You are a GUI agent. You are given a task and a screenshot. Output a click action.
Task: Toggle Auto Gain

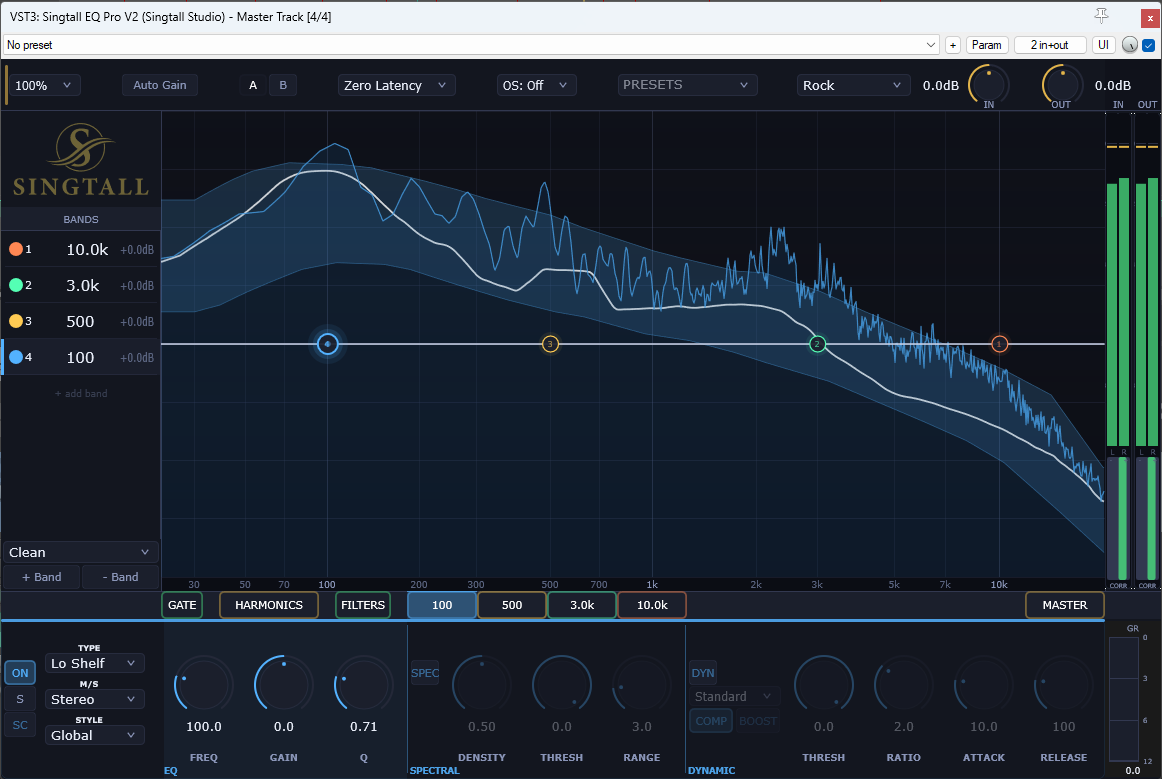[x=160, y=85]
